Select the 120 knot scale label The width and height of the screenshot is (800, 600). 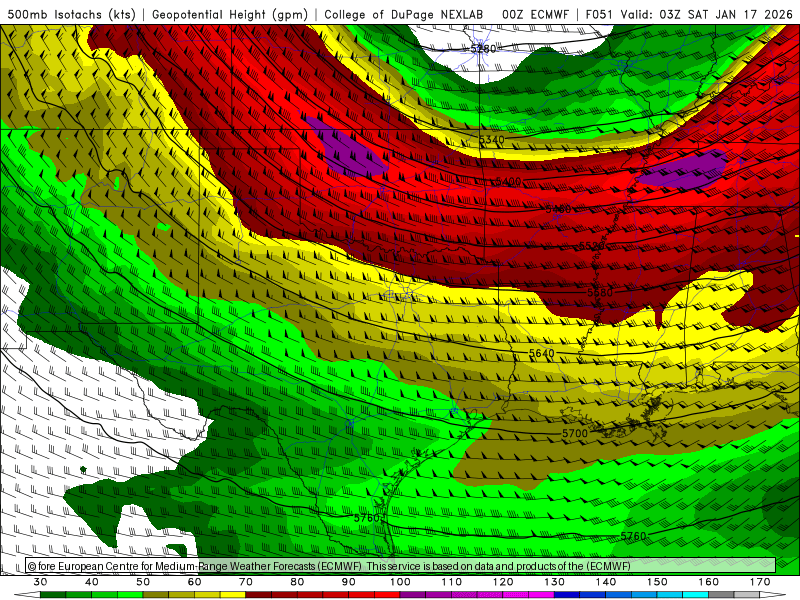503,582
